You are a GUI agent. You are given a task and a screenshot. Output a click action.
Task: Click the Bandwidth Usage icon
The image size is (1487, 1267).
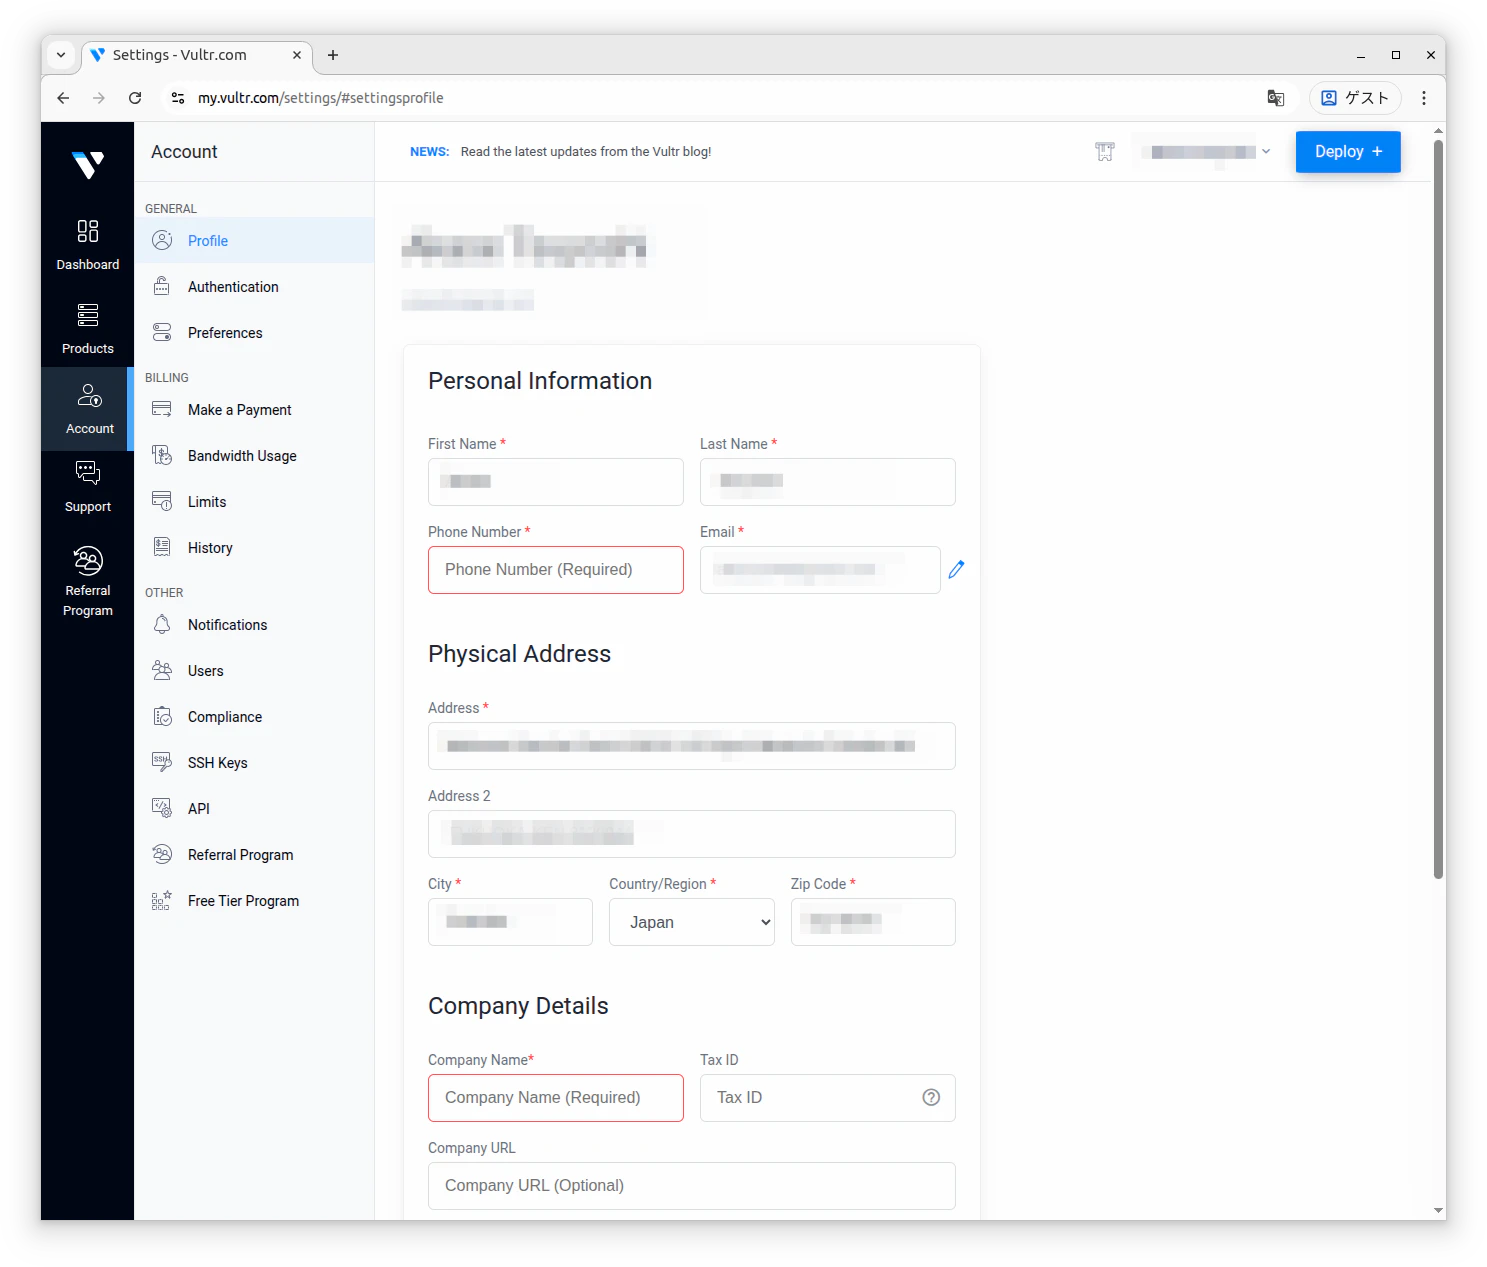[162, 455]
